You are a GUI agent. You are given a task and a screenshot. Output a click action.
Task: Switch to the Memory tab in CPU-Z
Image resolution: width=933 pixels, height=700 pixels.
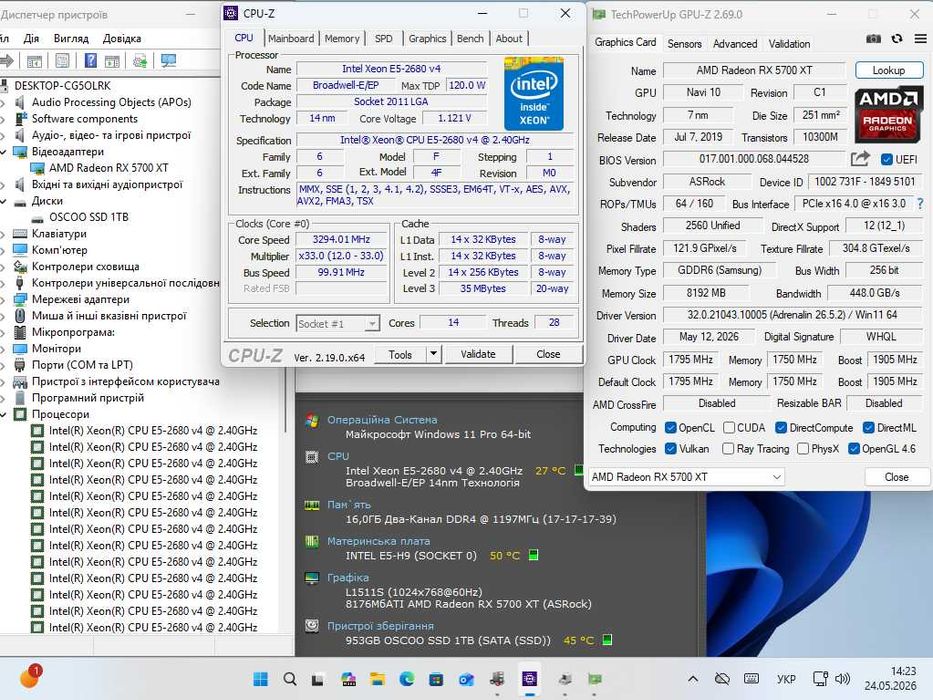point(342,38)
